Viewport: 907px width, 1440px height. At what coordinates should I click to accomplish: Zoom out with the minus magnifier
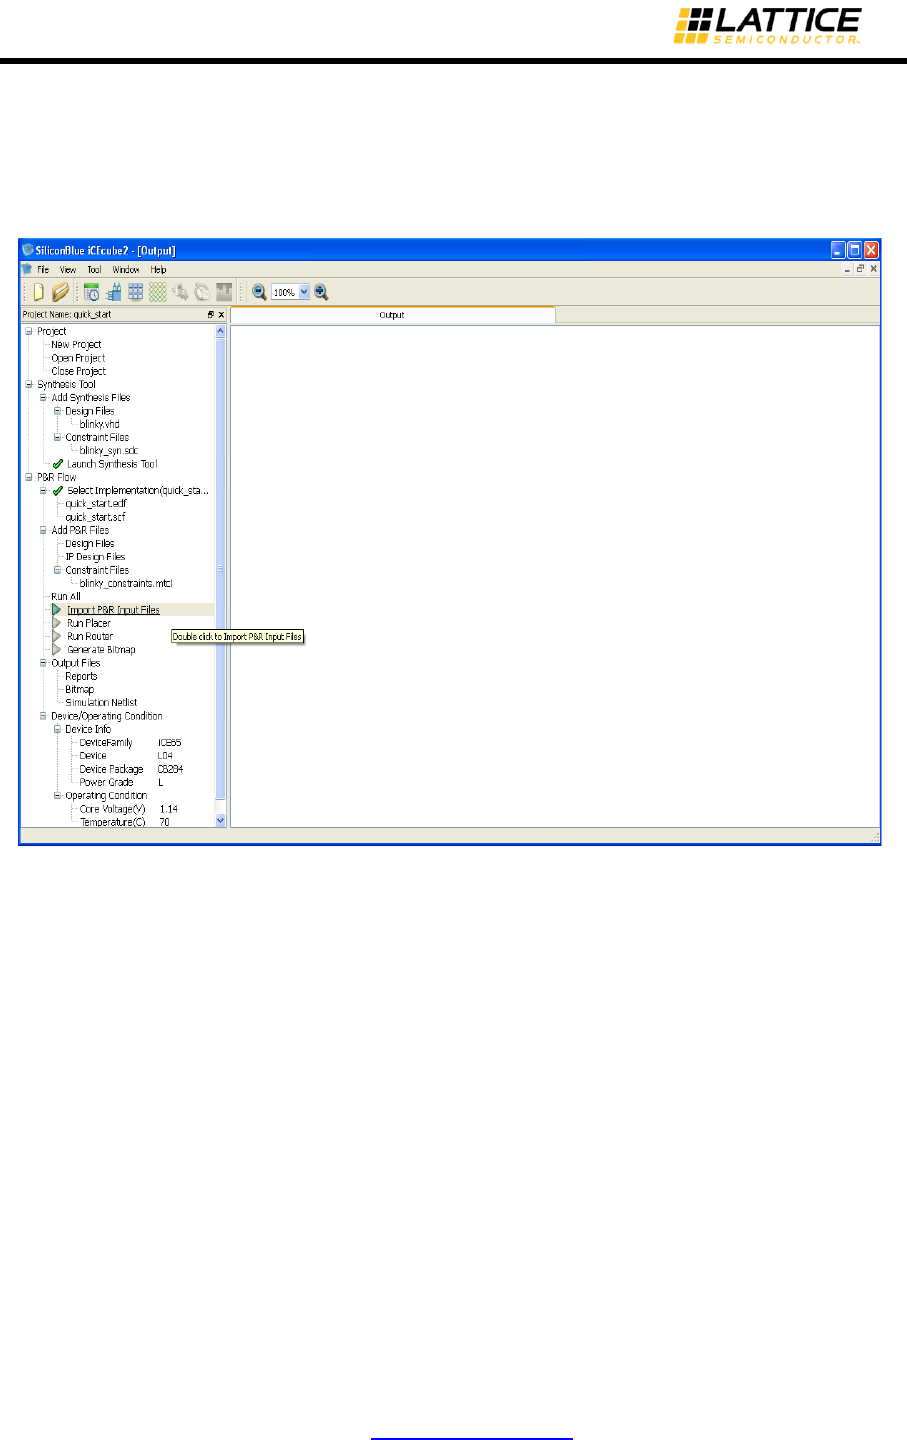pyautogui.click(x=259, y=292)
